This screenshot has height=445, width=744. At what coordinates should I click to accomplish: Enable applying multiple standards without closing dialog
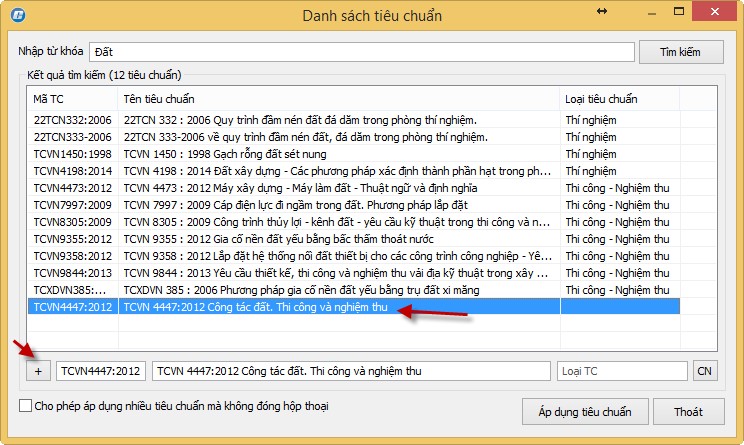click(25, 406)
